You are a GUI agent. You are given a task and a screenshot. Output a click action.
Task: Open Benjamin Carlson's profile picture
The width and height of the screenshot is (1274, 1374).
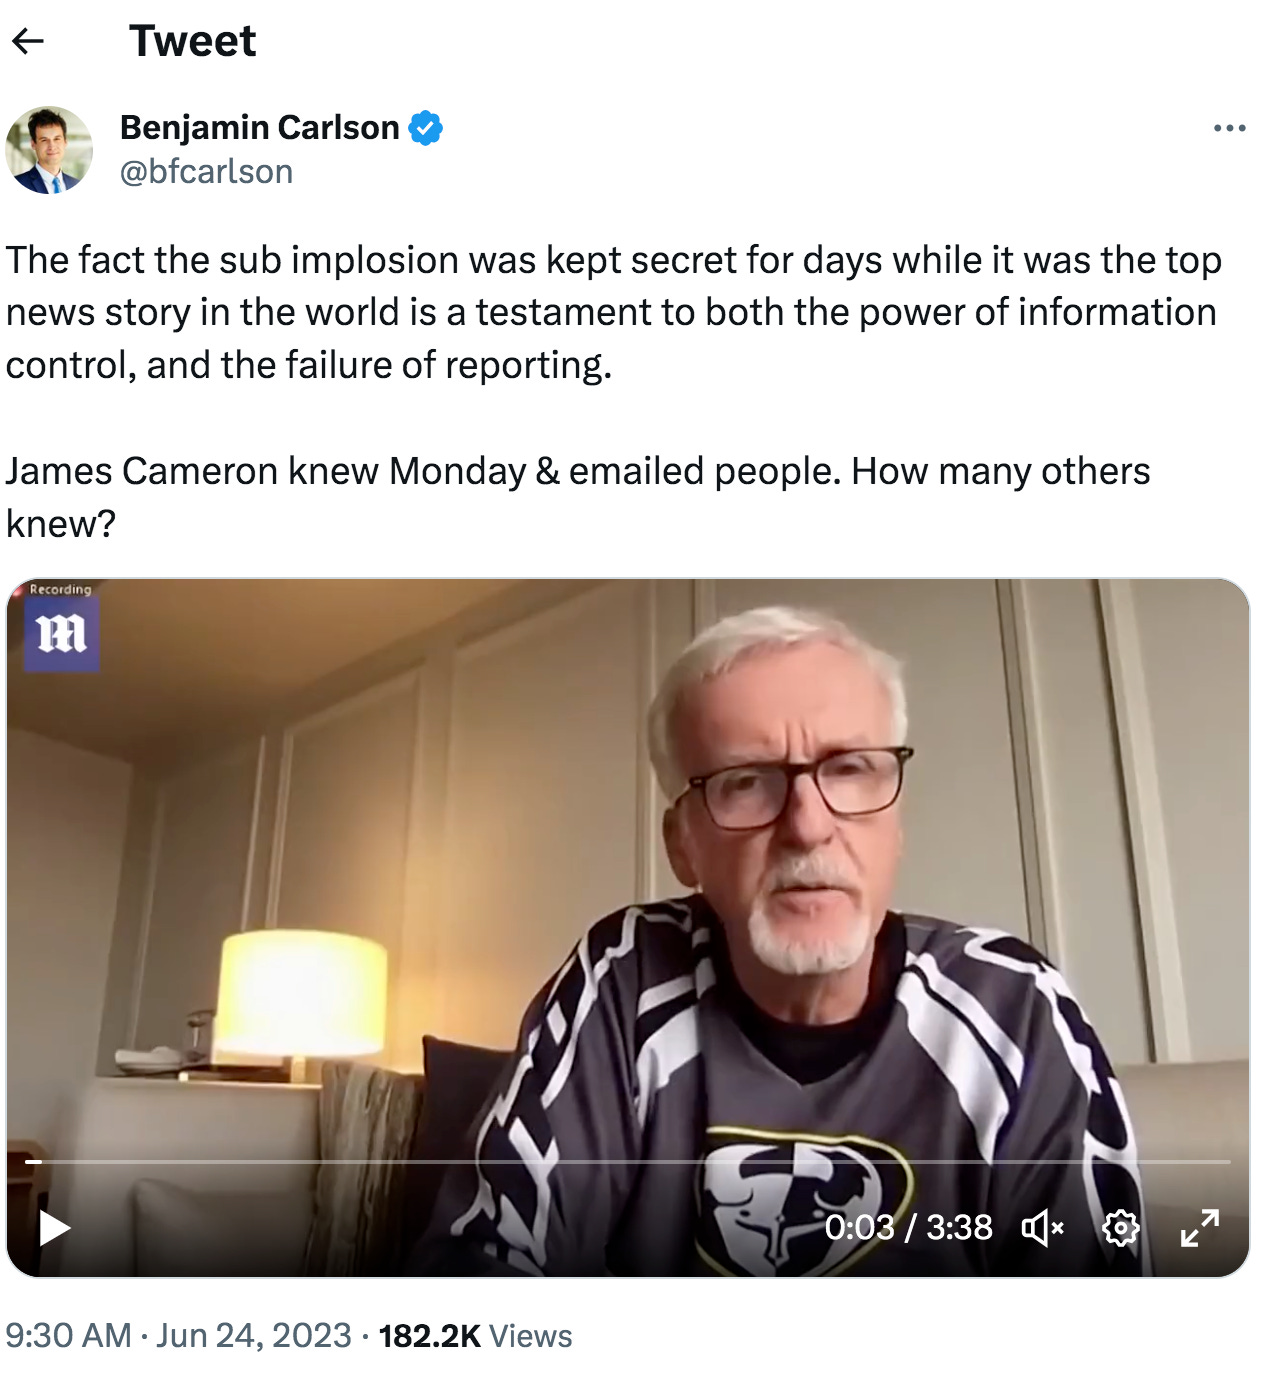point(49,150)
